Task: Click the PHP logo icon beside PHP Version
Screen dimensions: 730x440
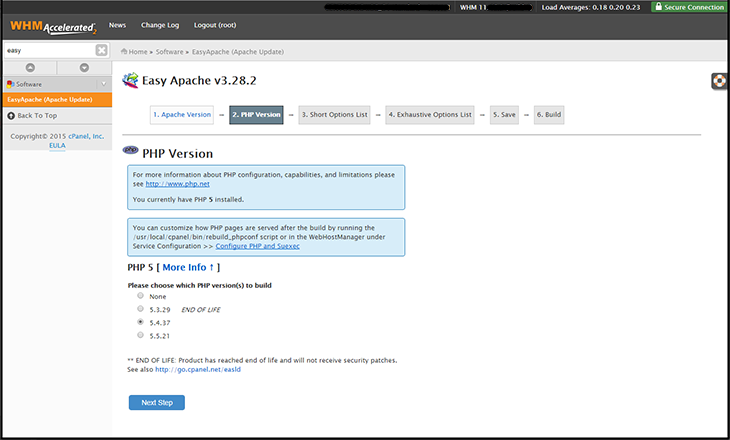Action: (x=130, y=150)
